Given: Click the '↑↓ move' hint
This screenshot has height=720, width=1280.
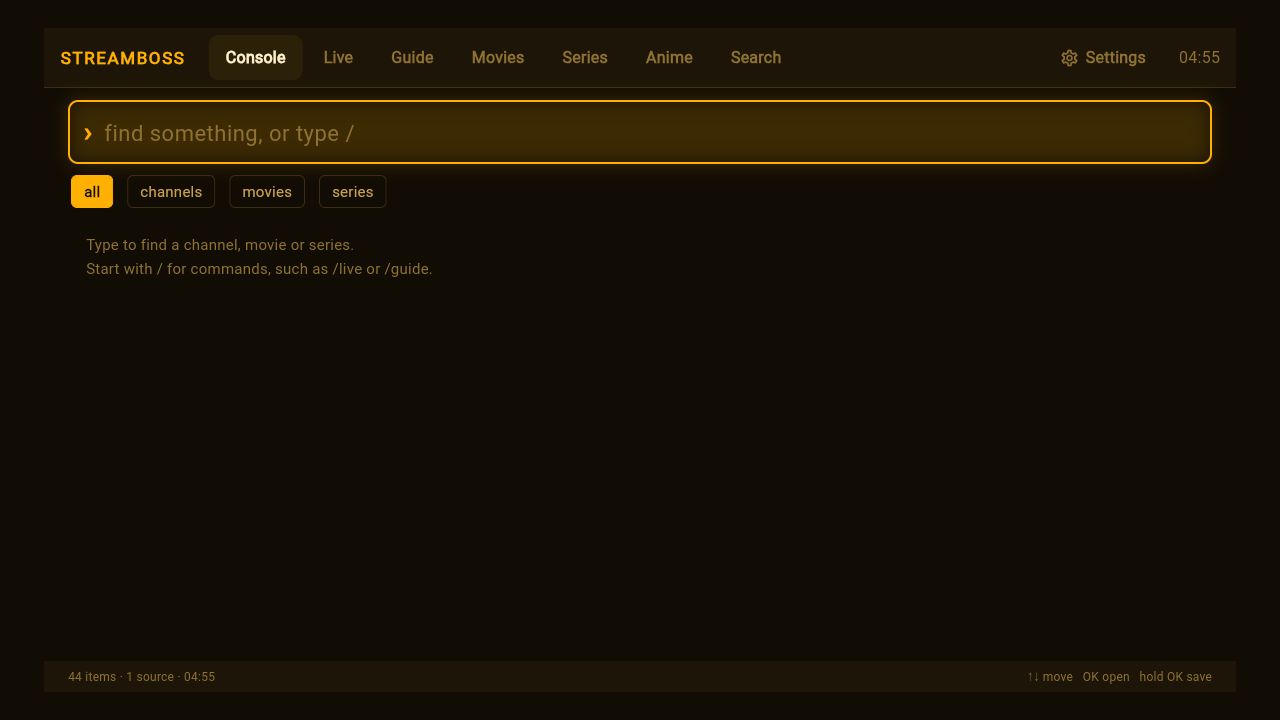Looking at the screenshot, I should [x=1049, y=677].
